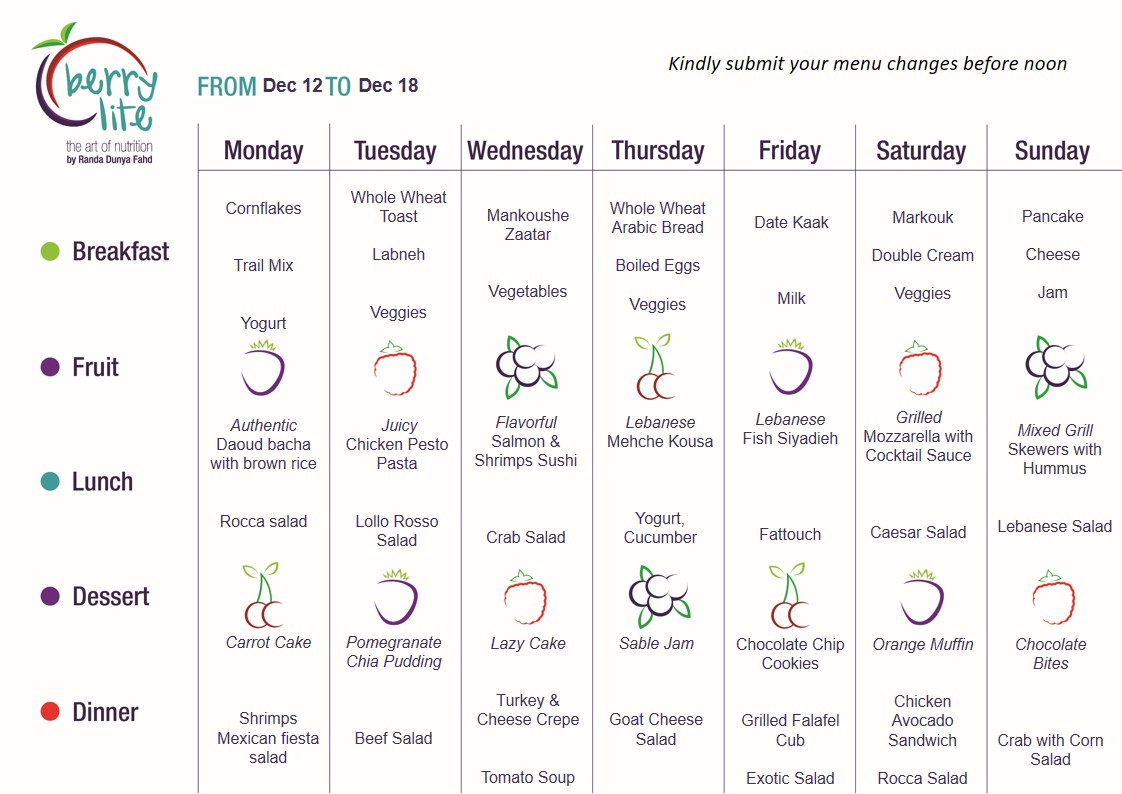Click the cherry icon above Chocolate Chip Cookies

[x=789, y=595]
